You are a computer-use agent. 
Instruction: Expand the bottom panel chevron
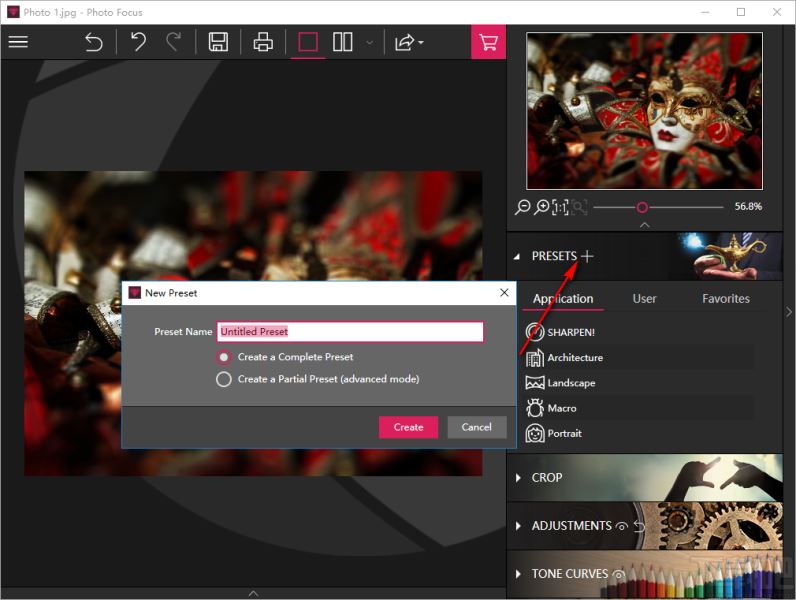253,593
